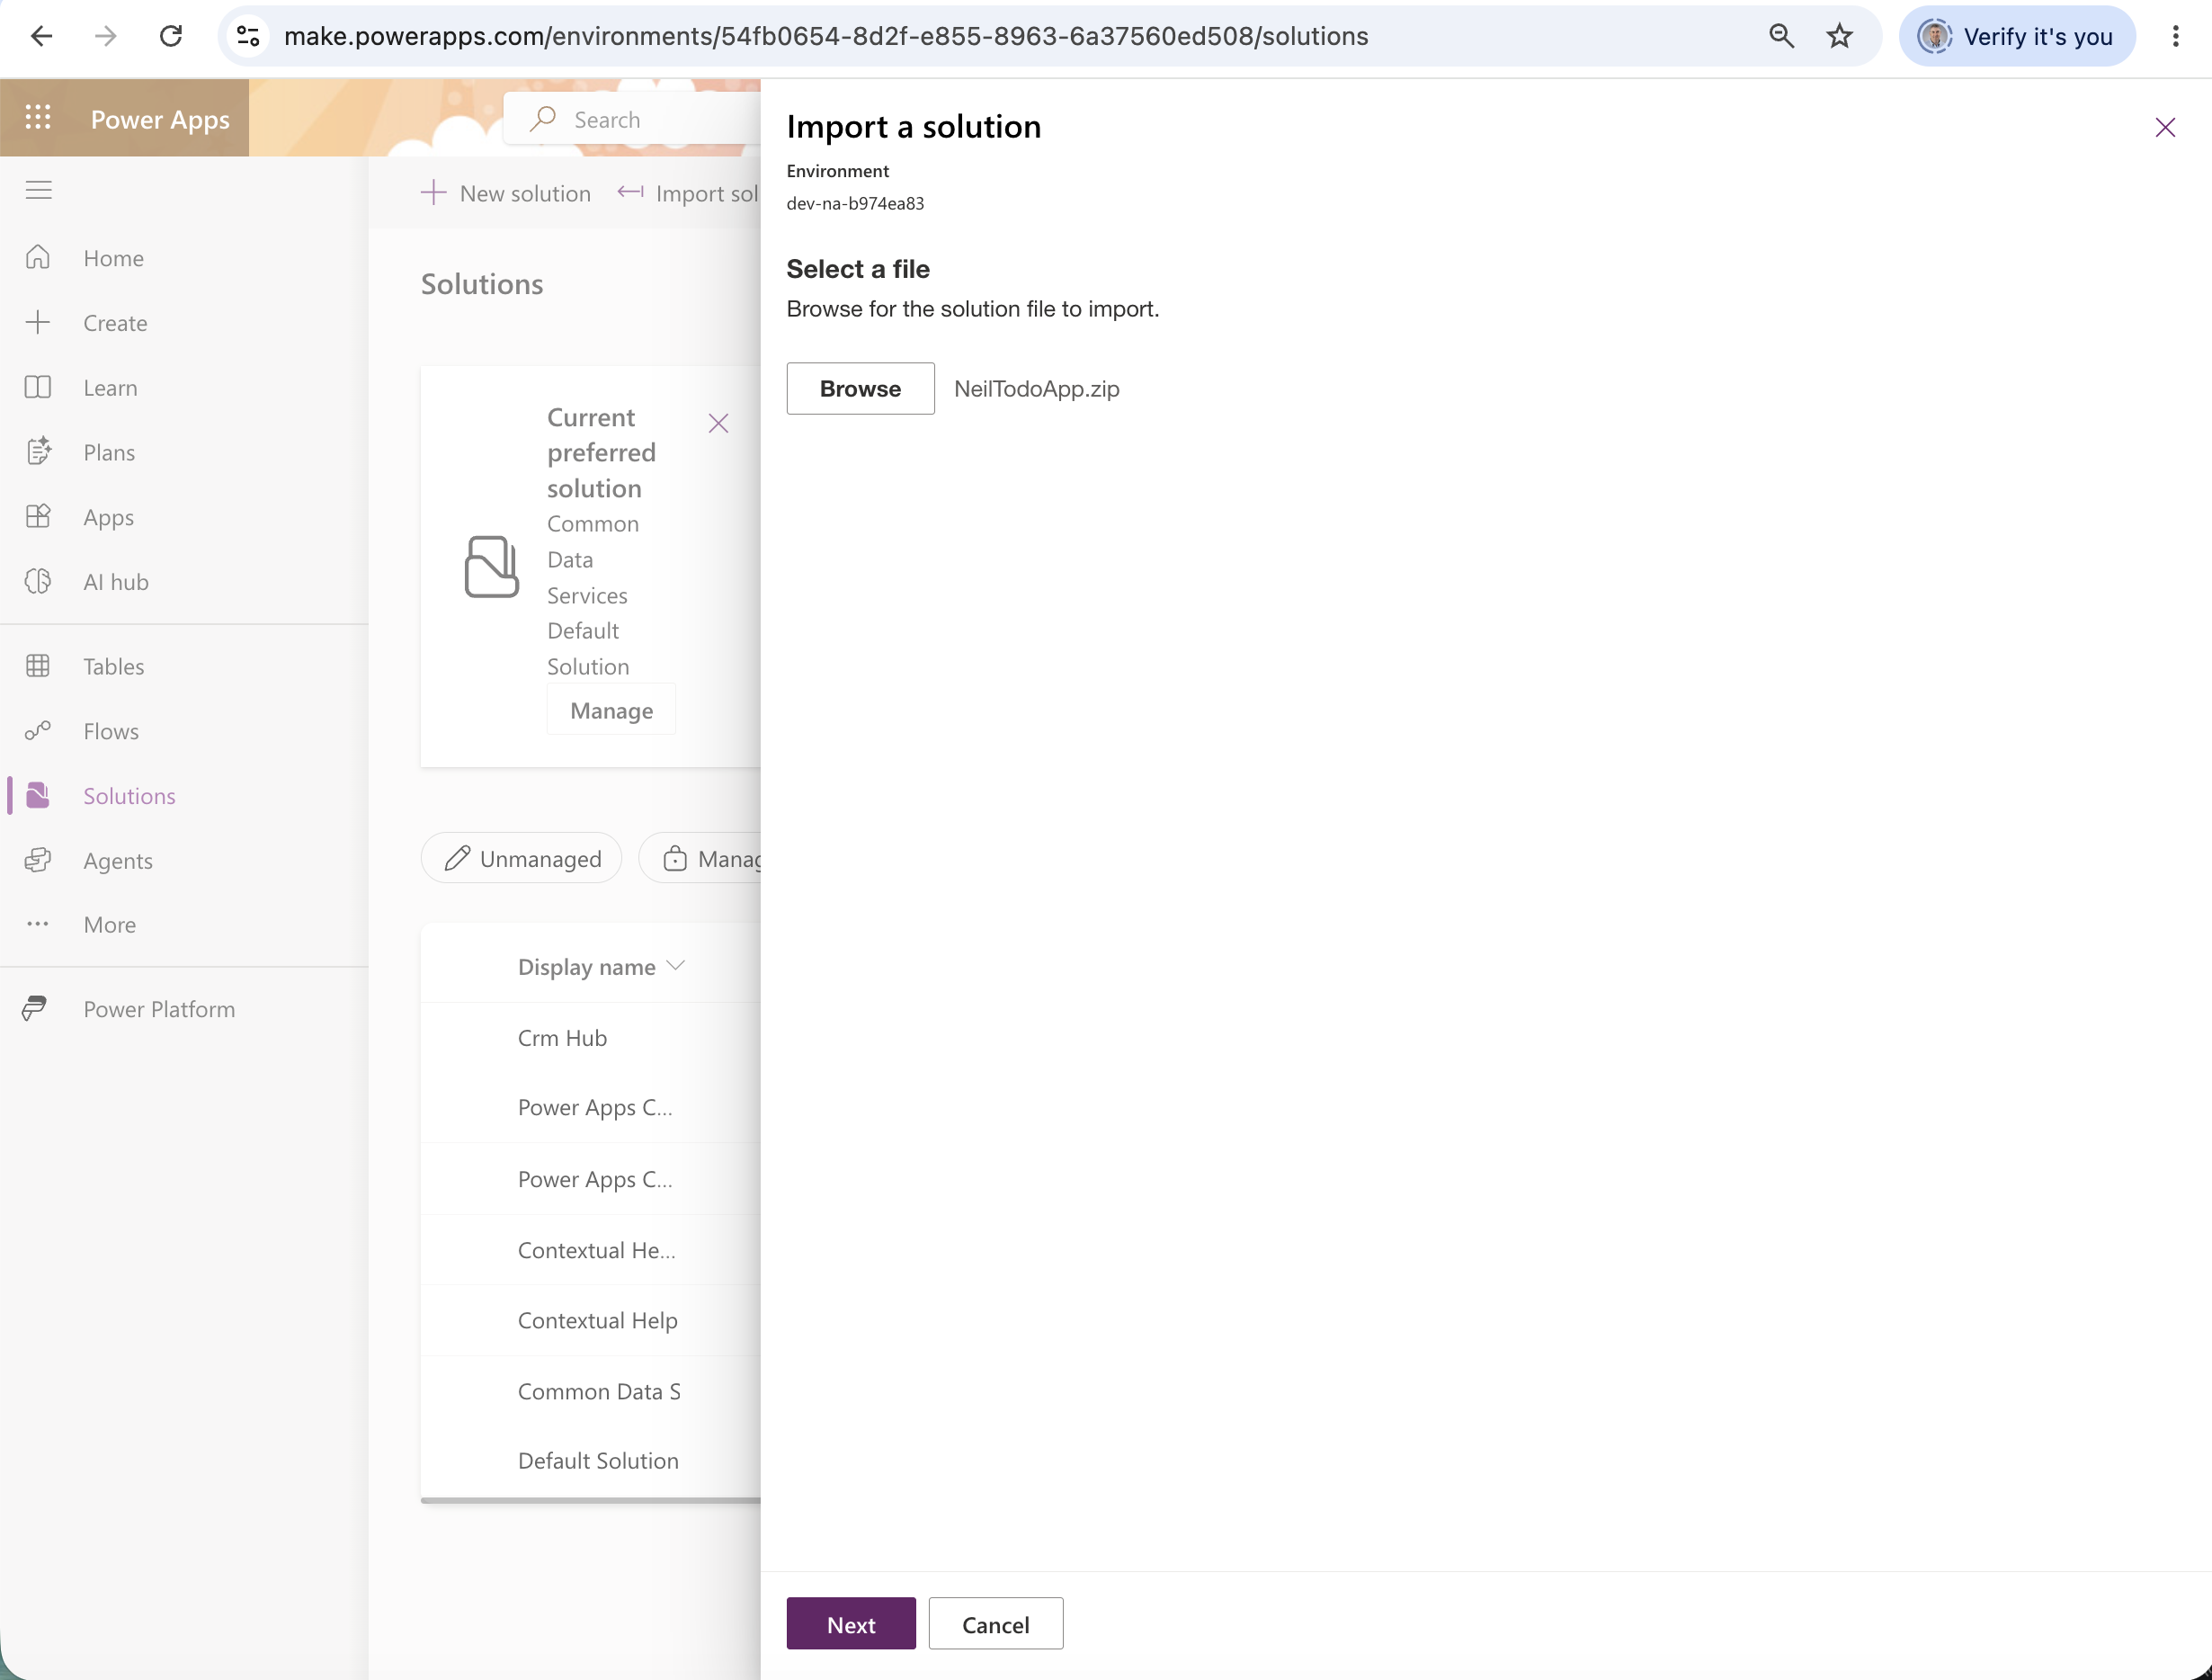
Task: Click the Solutions icon in sidebar
Action: click(x=38, y=795)
